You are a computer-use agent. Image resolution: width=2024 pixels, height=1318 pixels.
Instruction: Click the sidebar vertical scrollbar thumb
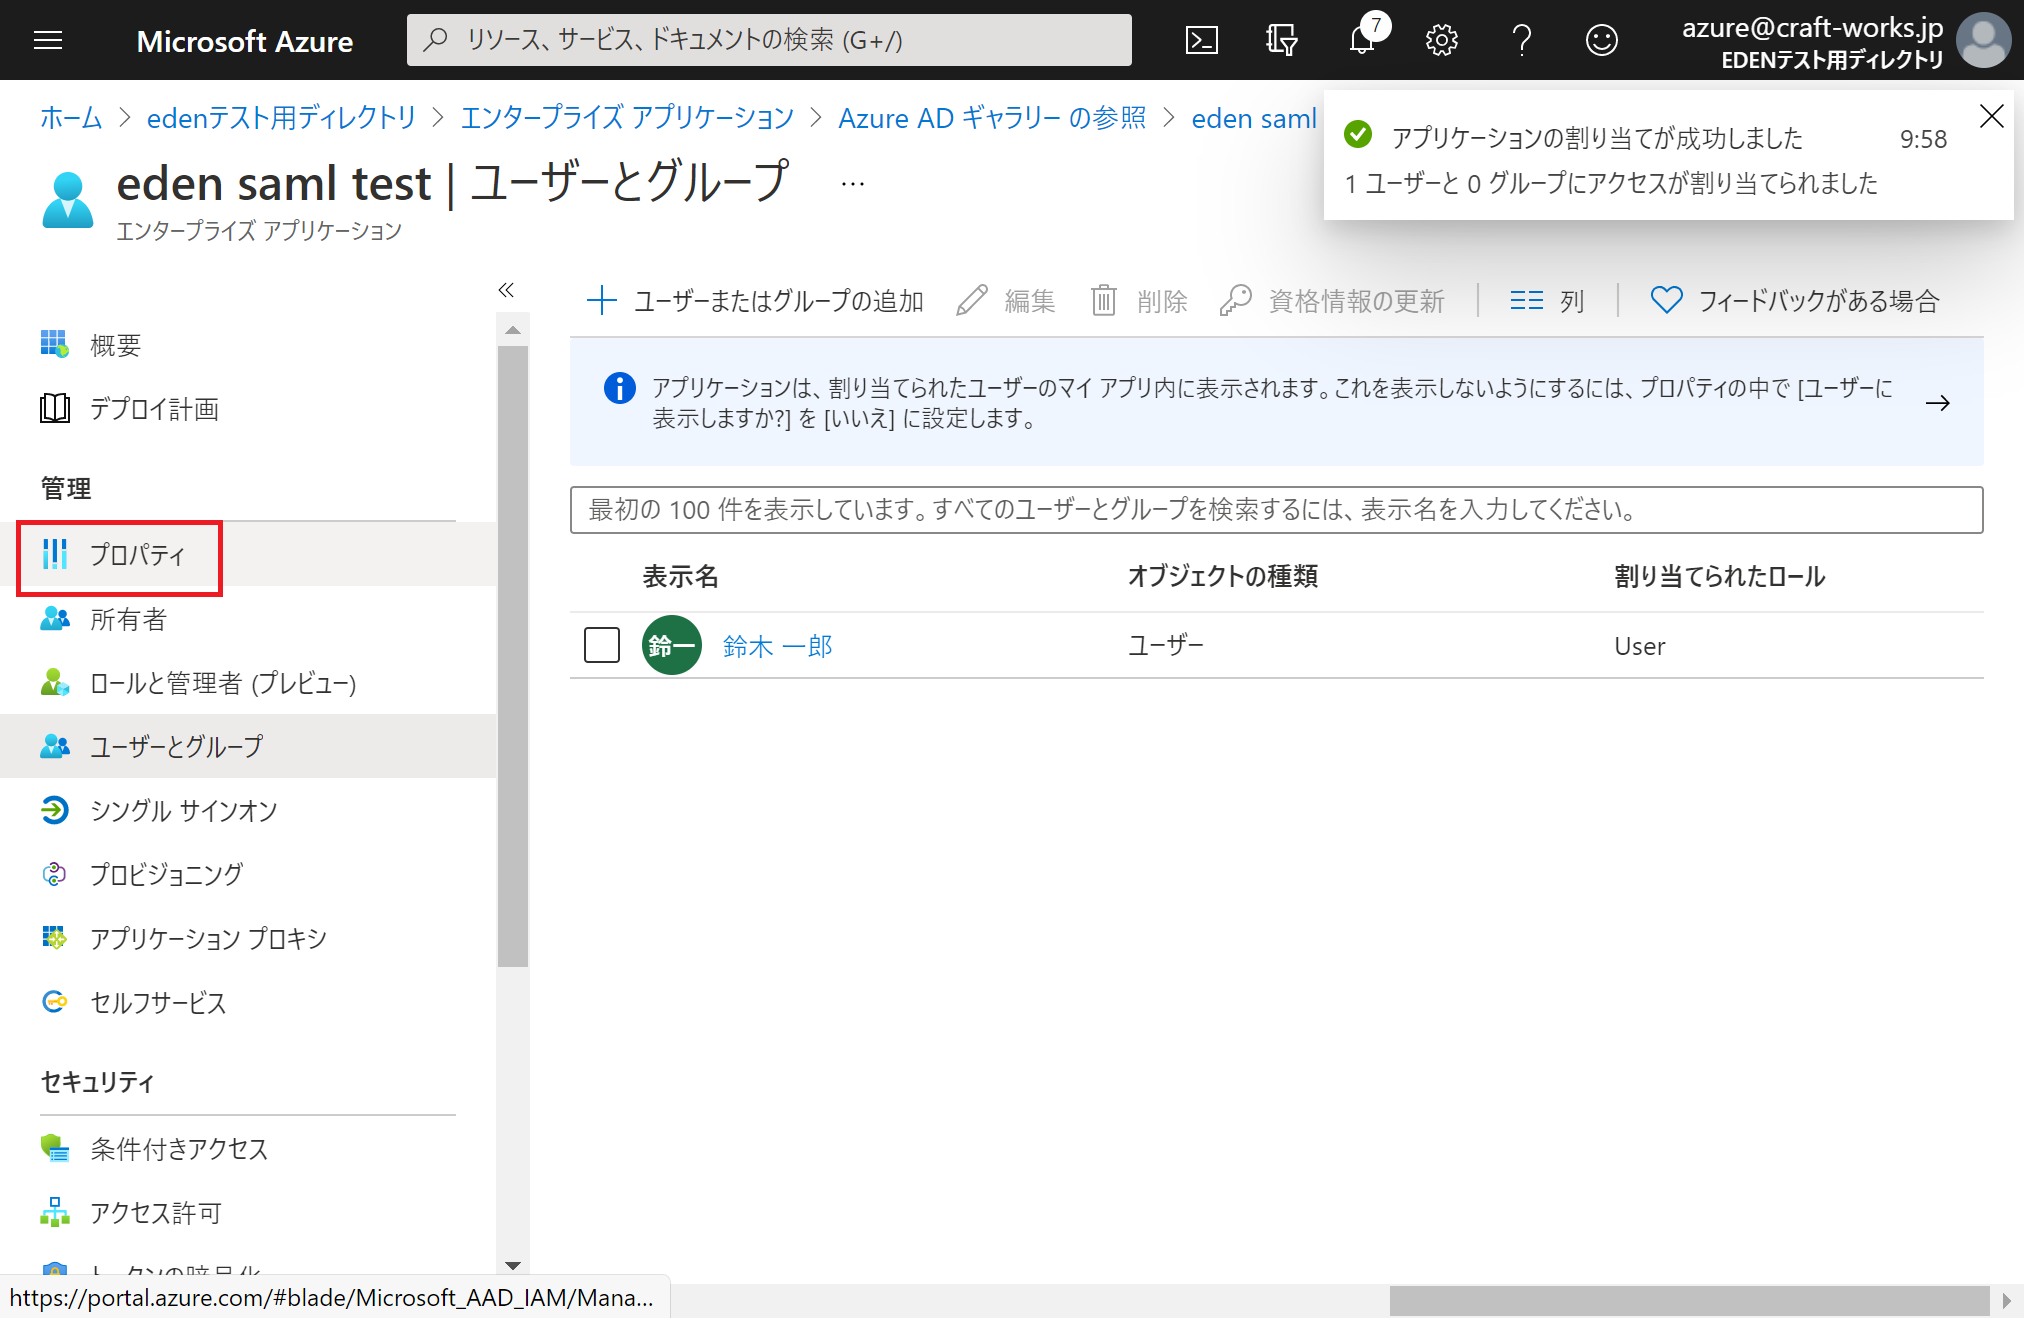coord(512,656)
